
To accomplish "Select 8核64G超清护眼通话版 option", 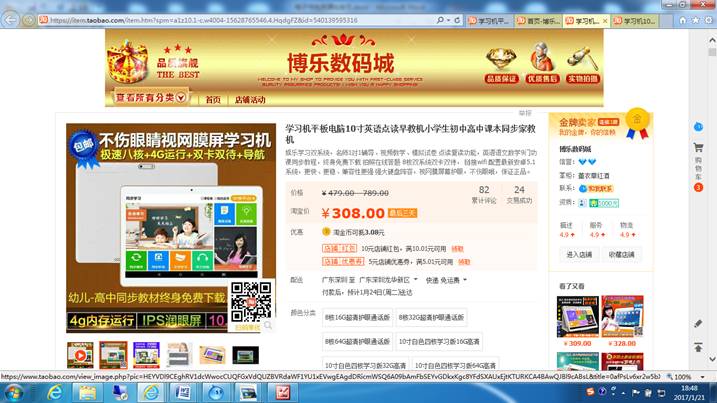I will [355, 341].
